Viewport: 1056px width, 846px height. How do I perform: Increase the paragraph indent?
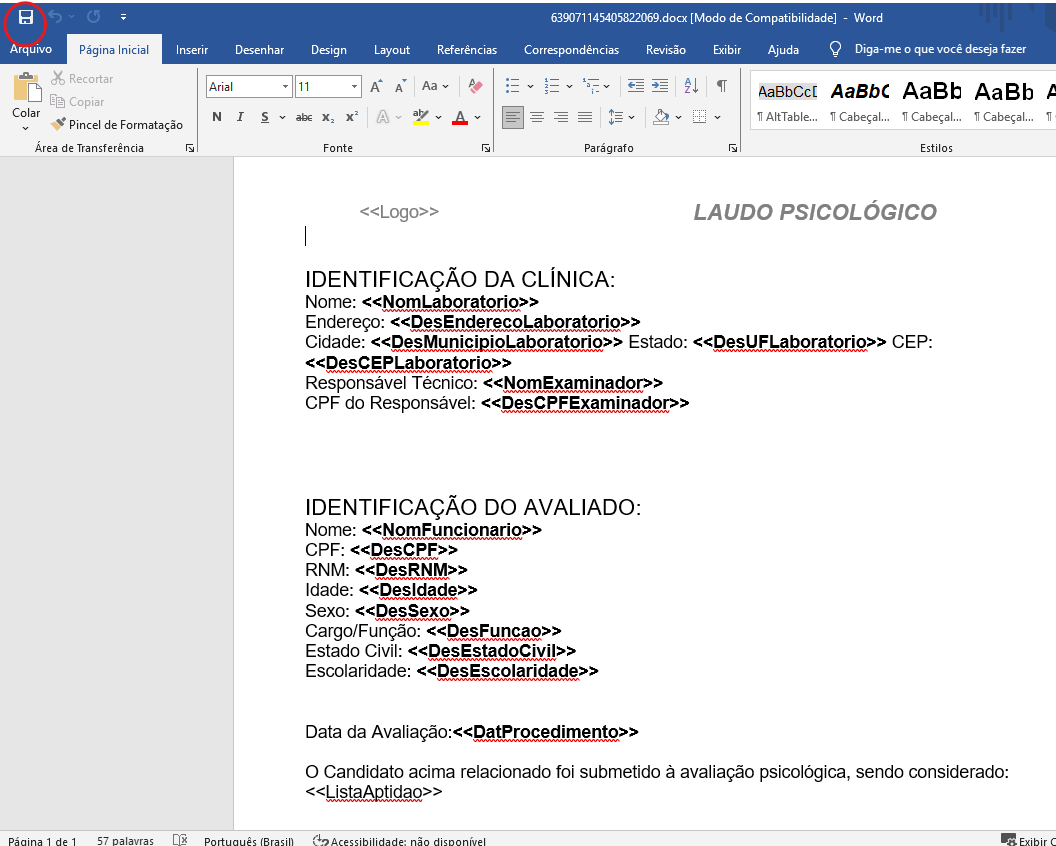(x=660, y=86)
